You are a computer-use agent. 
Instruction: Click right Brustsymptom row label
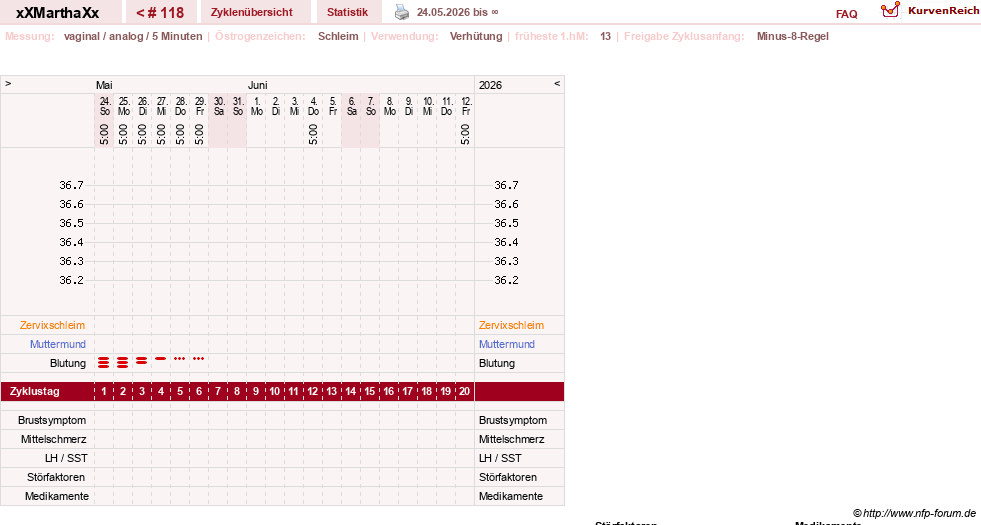point(513,421)
